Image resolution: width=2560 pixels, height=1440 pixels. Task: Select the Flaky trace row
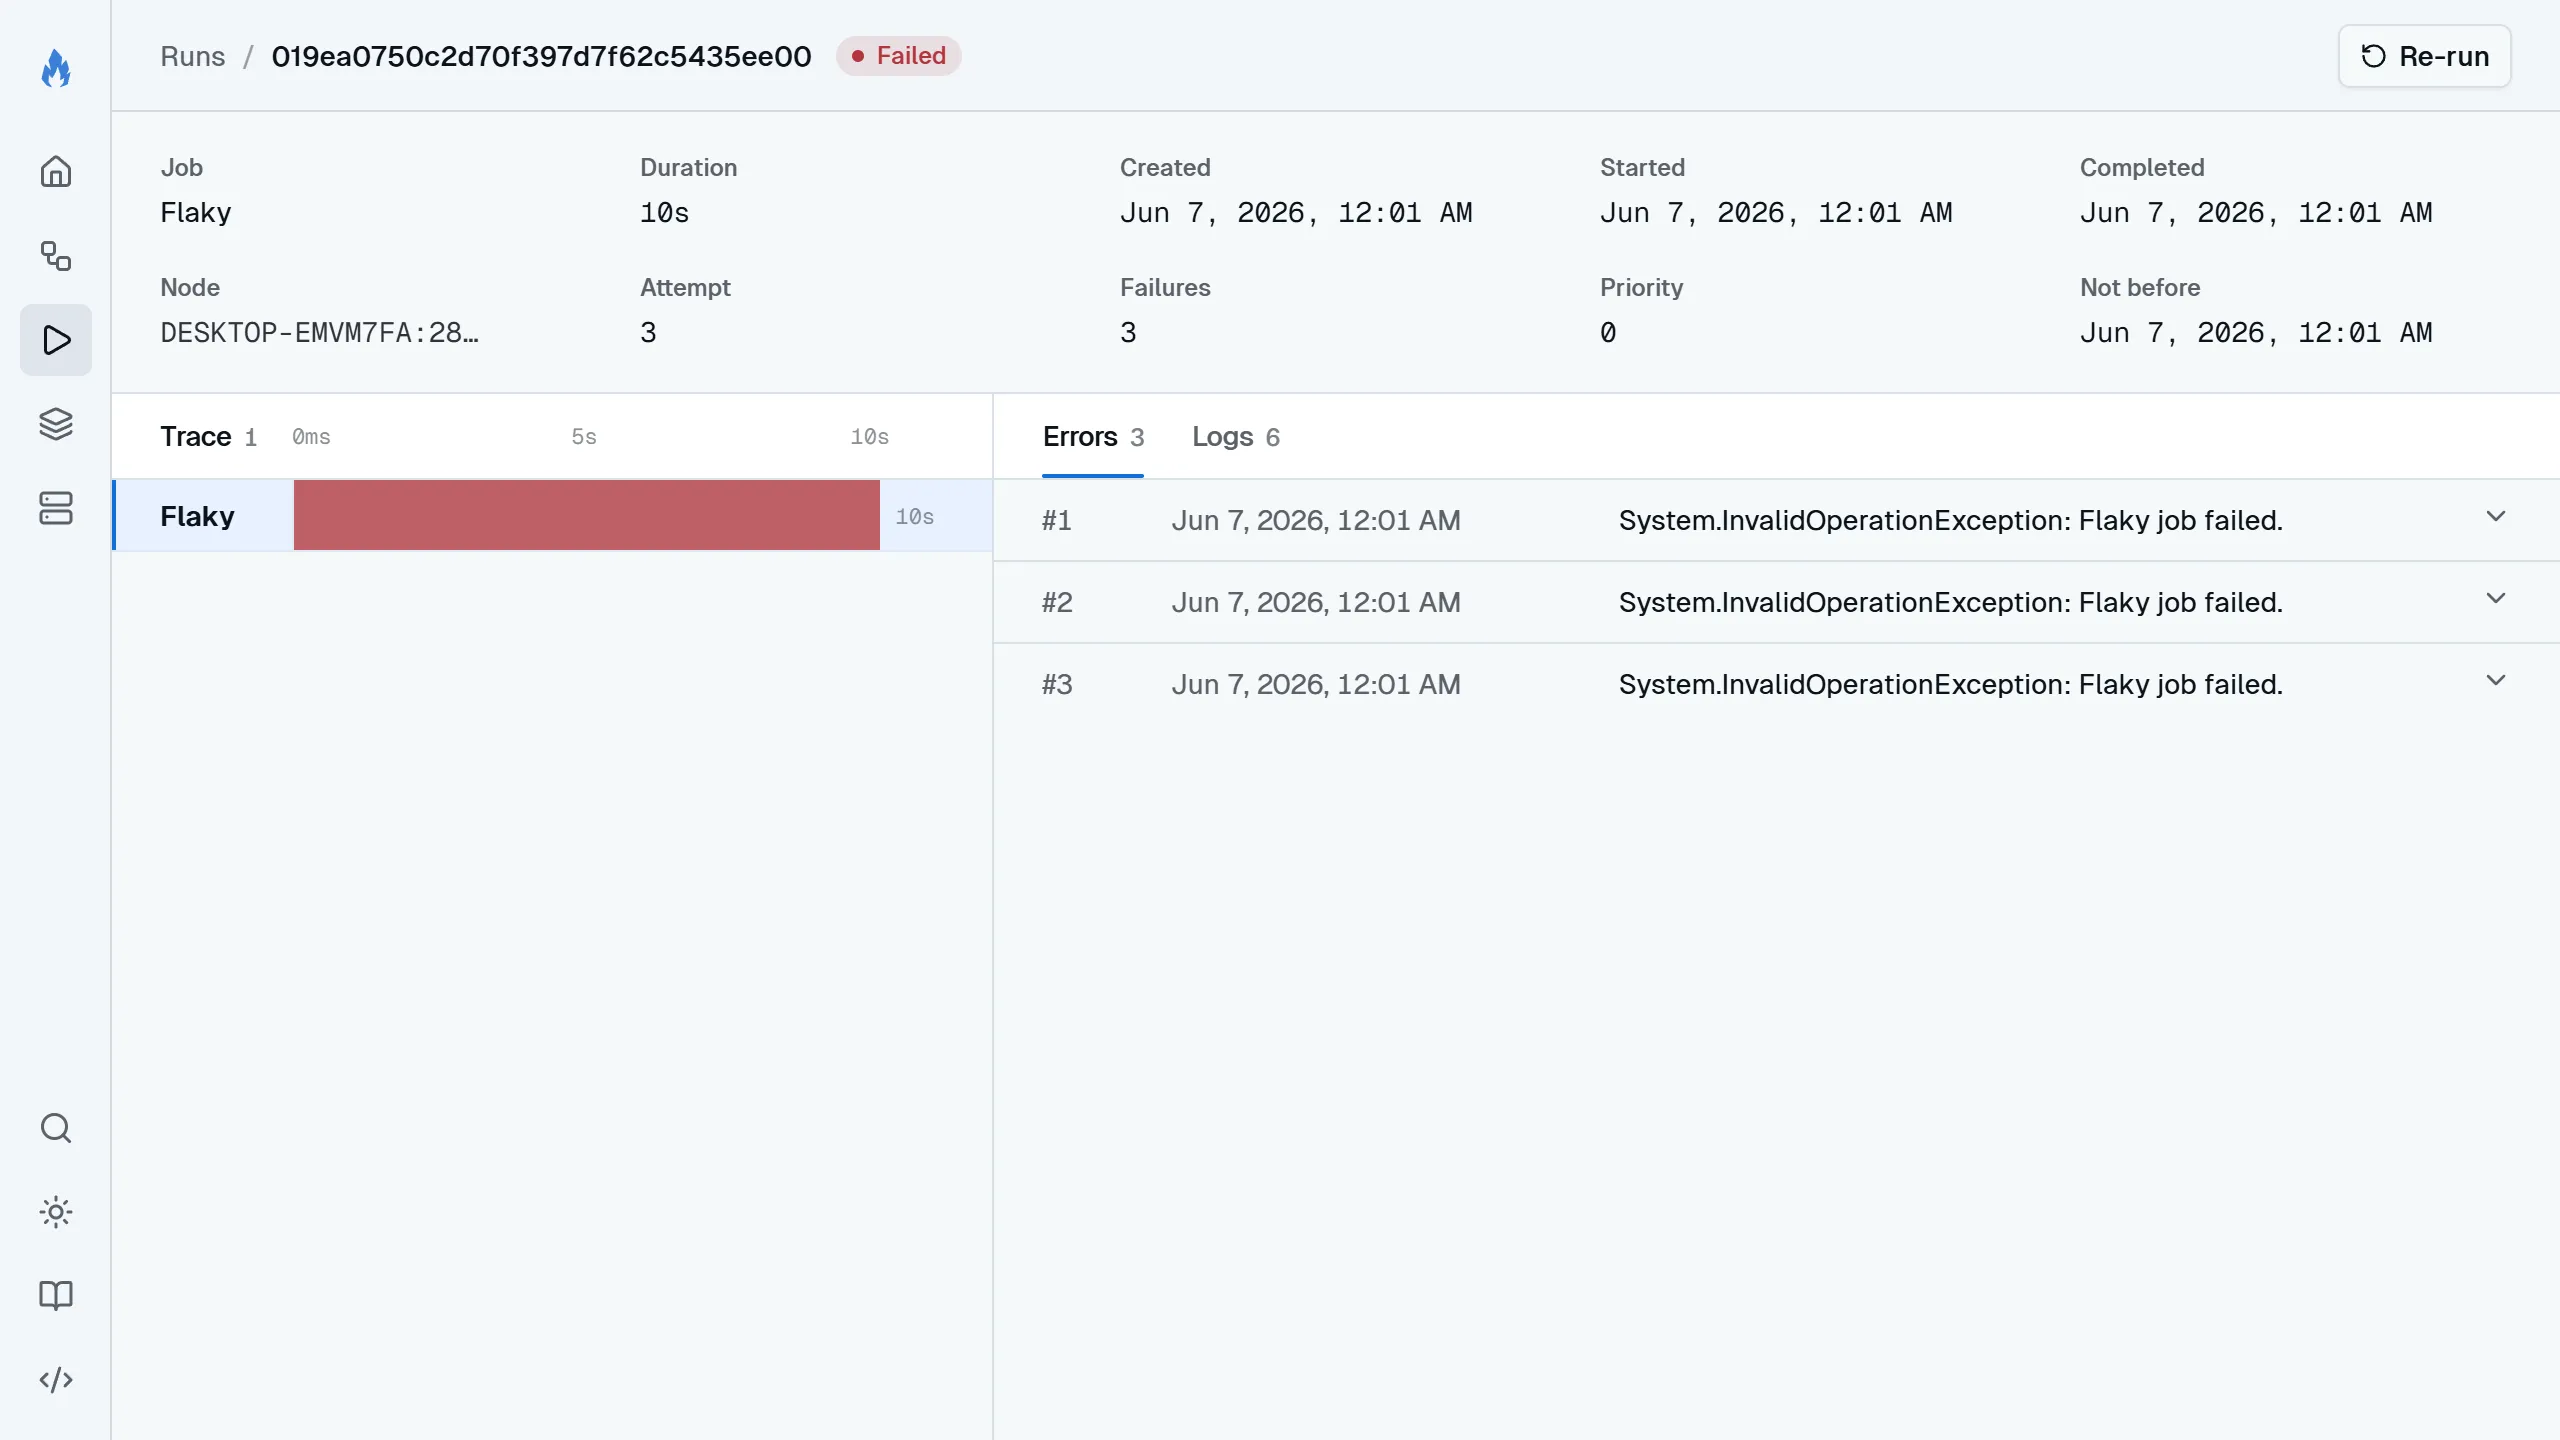(x=552, y=515)
